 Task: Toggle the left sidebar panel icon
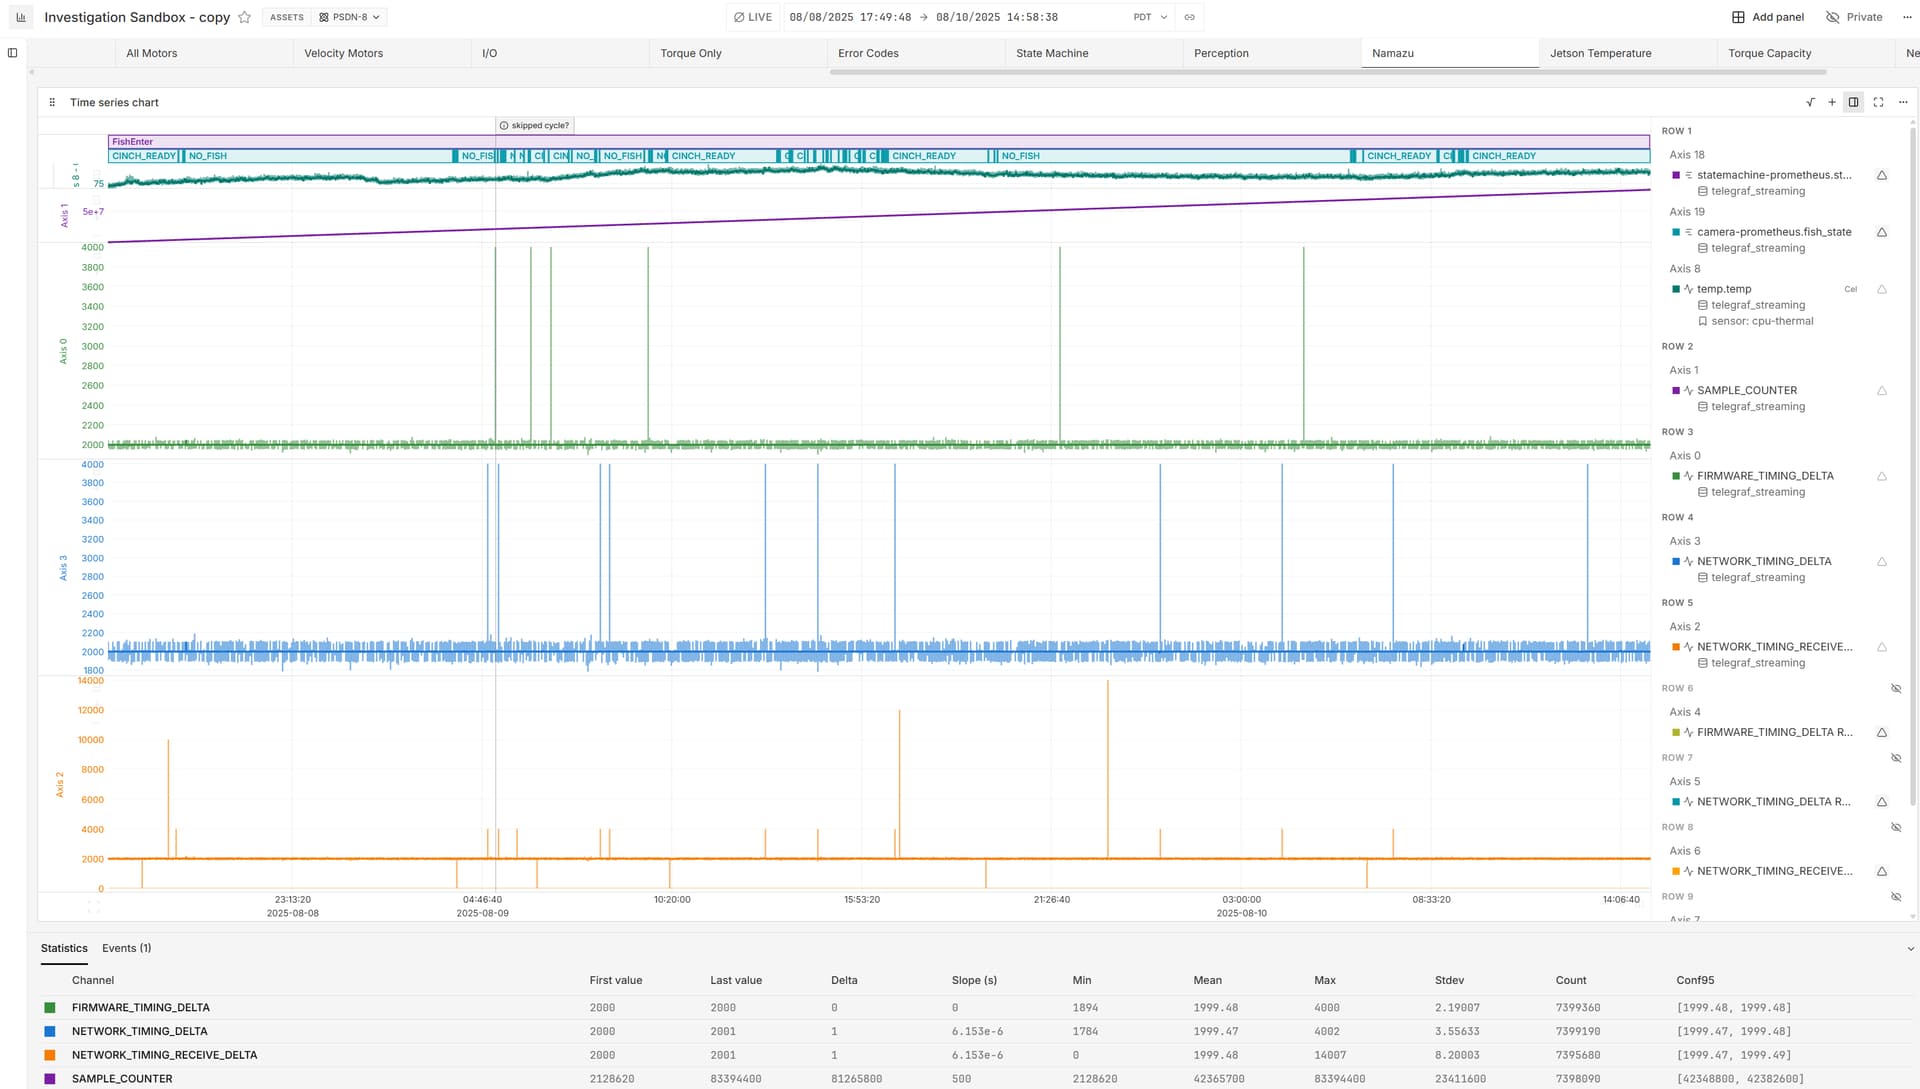[x=12, y=53]
